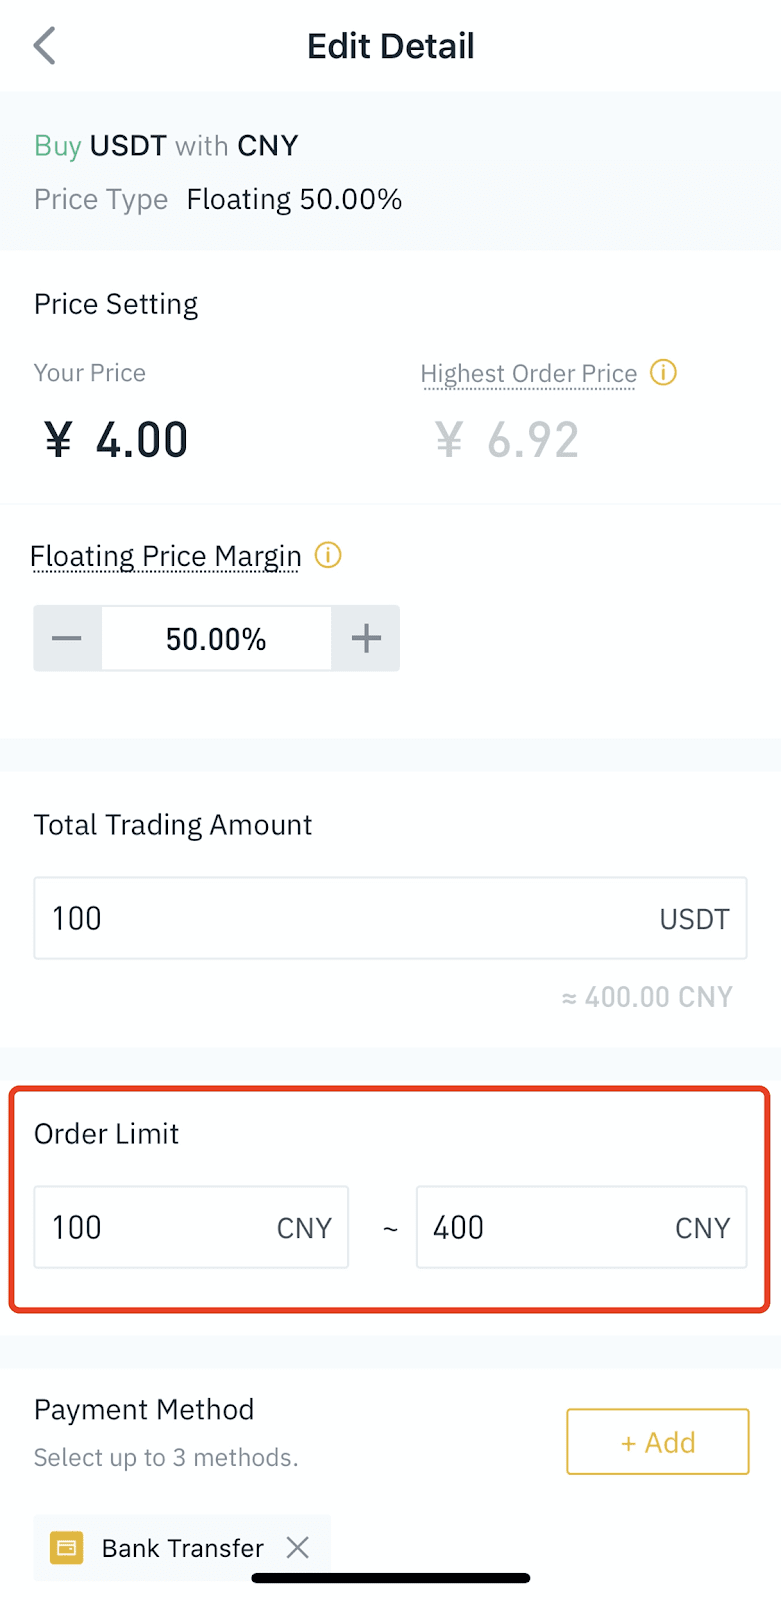Viewport: 781px width, 1600px height.
Task: Edit the maximum order limit 400 field
Action: coord(582,1227)
